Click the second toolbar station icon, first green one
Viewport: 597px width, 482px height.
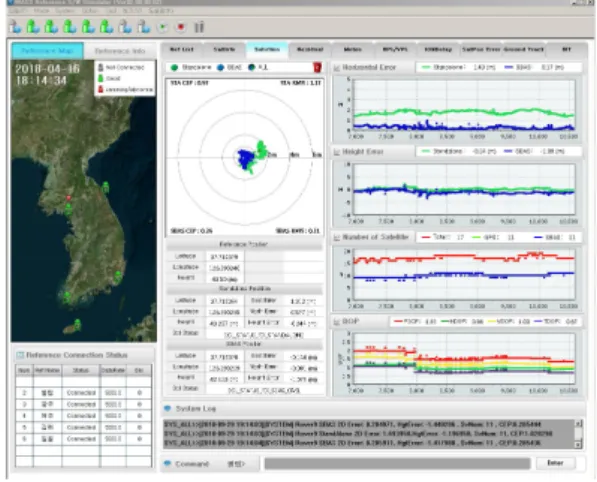pos(33,27)
